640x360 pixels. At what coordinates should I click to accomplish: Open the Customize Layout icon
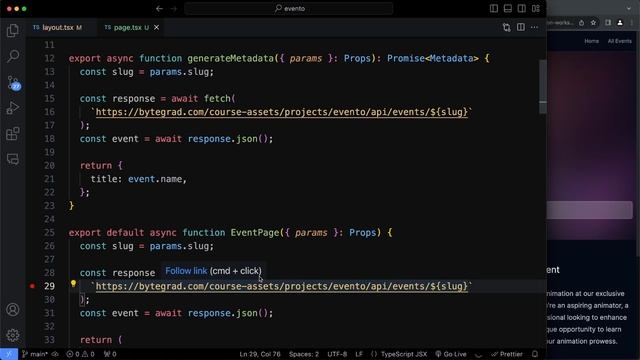coord(536,9)
